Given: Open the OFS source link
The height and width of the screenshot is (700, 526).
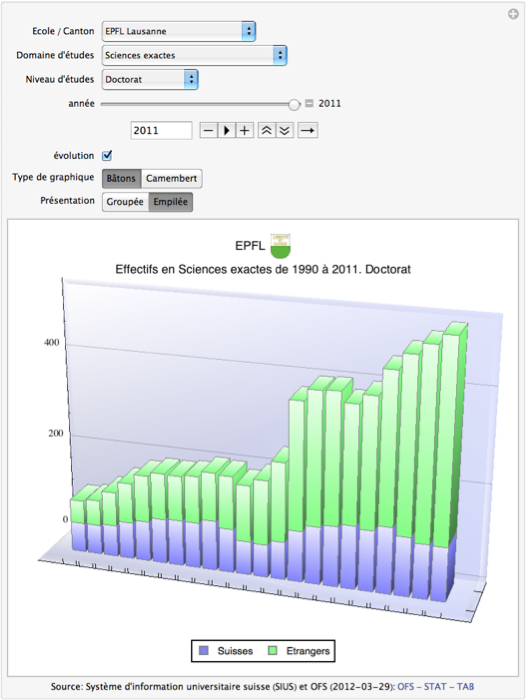Looking at the screenshot, I should click(405, 687).
